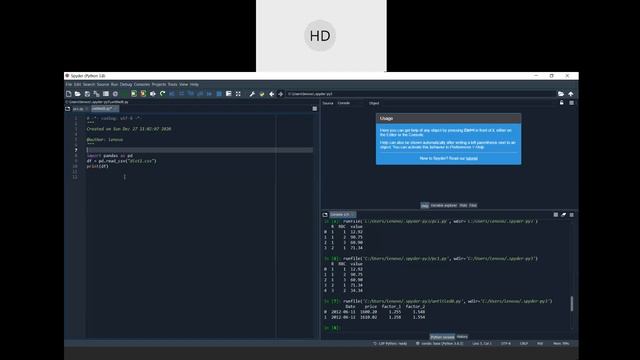Lock the Help pane icon
Image resolution: width=640 pixels, height=360 pixels.
(562, 103)
